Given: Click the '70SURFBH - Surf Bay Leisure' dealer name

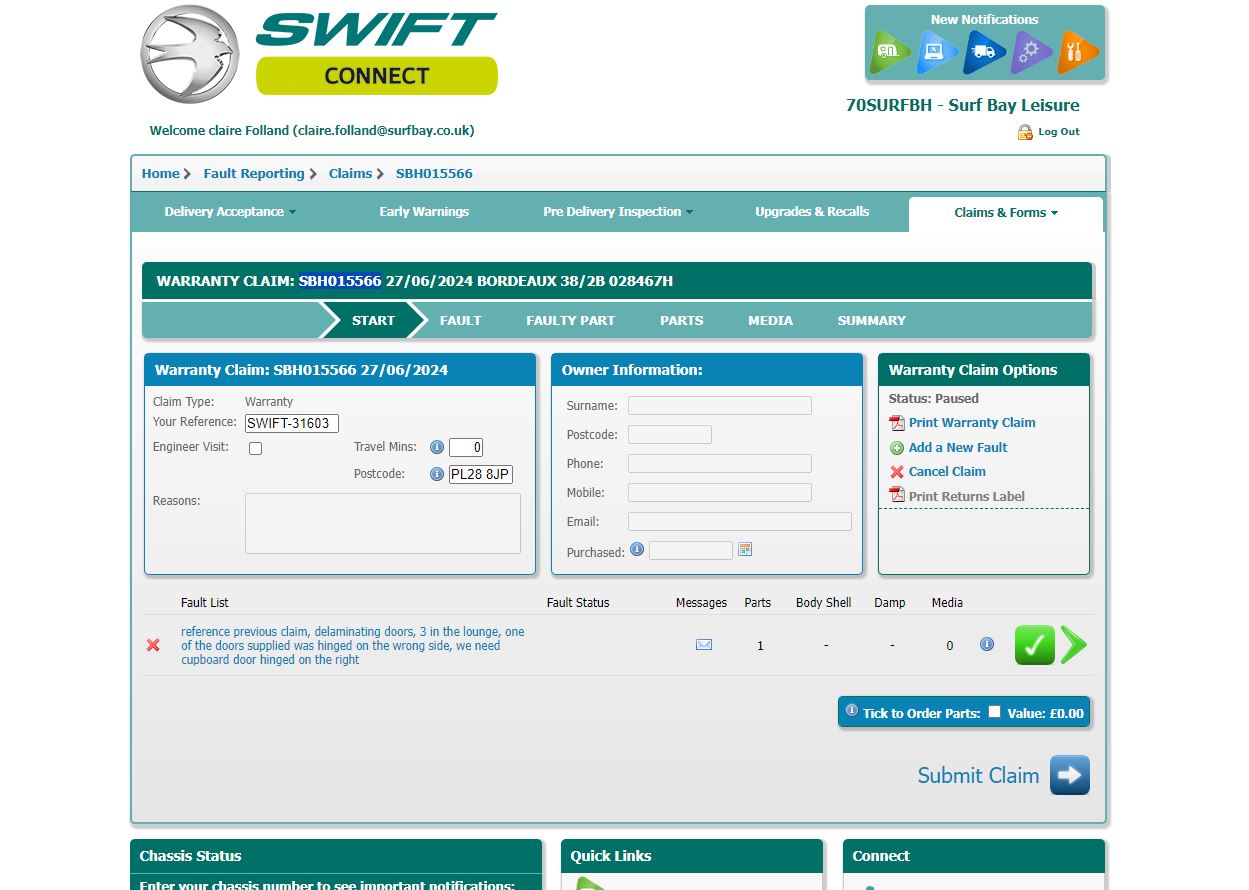Looking at the screenshot, I should pos(963,105).
